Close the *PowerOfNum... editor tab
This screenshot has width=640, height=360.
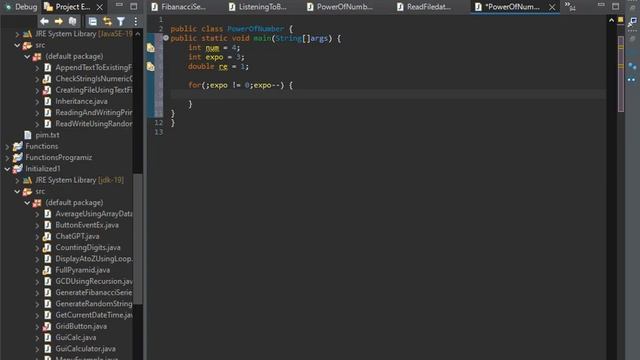pyautogui.click(x=552, y=7)
